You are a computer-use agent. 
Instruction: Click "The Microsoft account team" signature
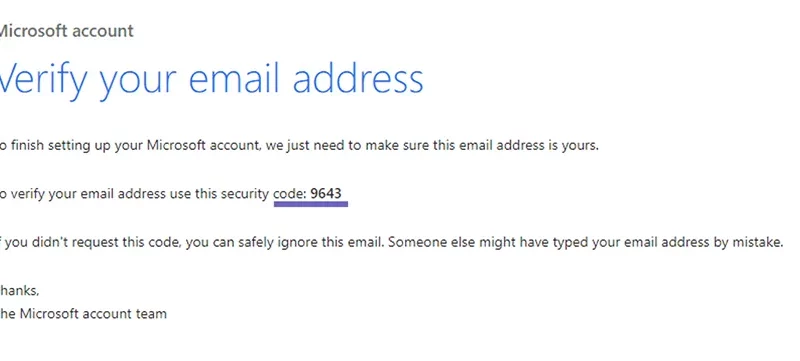coord(83,313)
